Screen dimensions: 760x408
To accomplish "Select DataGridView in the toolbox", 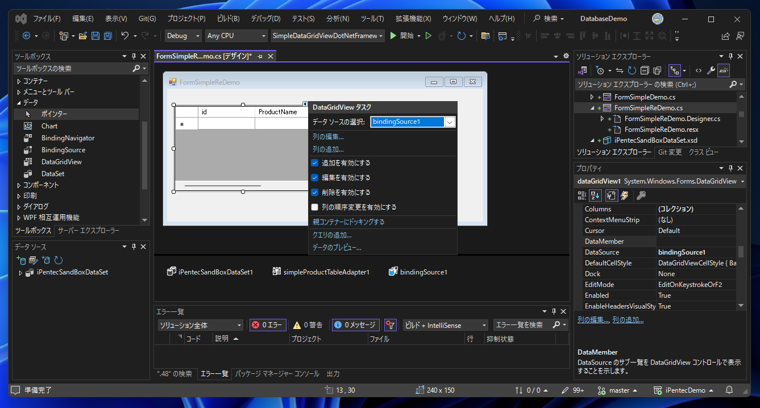I will 62,162.
